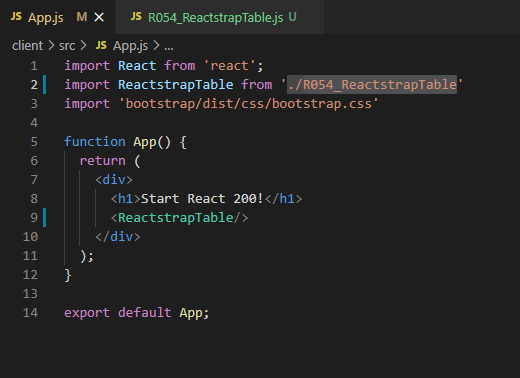
Task: Click JS icon in breadcrumb path
Action: point(101,45)
